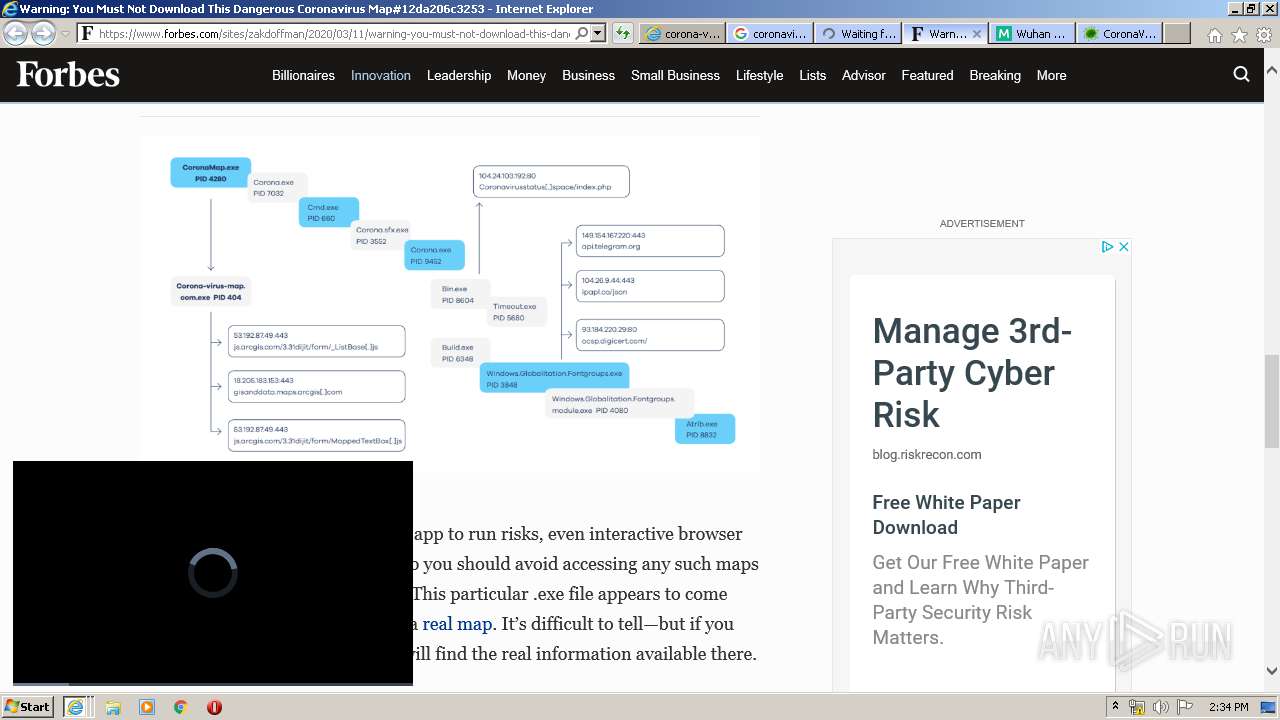Click the malware process diagram image
This screenshot has width=1280, height=720.
(450, 302)
